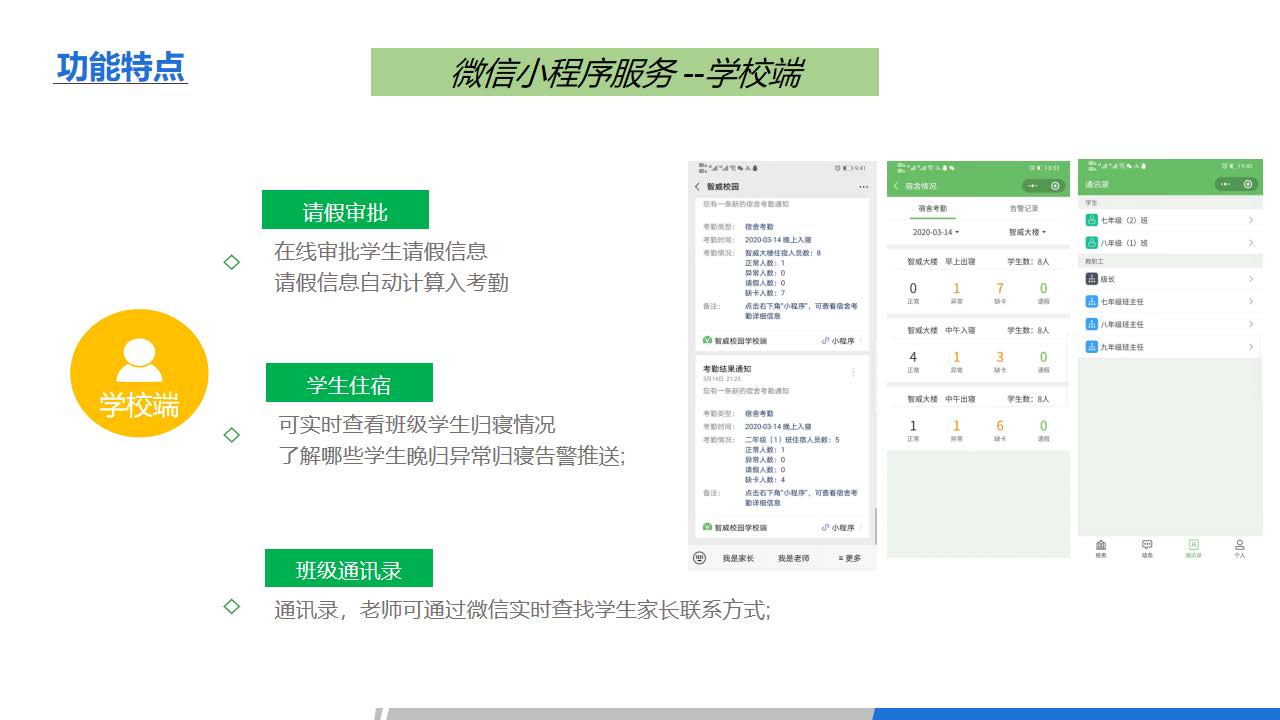
Task: Expand the 八年级（1）班 row chevron
Action: point(1251,243)
